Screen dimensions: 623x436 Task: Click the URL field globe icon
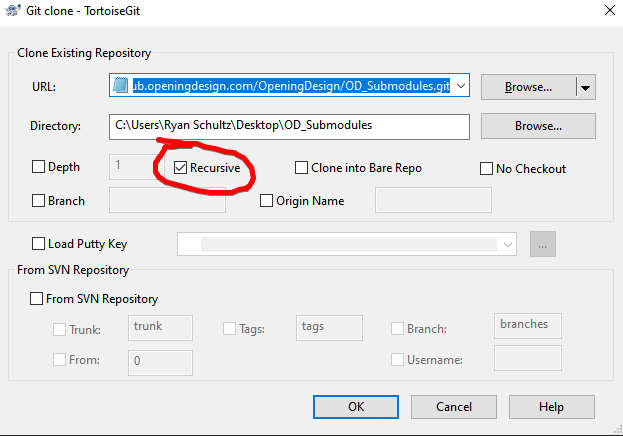pos(120,87)
